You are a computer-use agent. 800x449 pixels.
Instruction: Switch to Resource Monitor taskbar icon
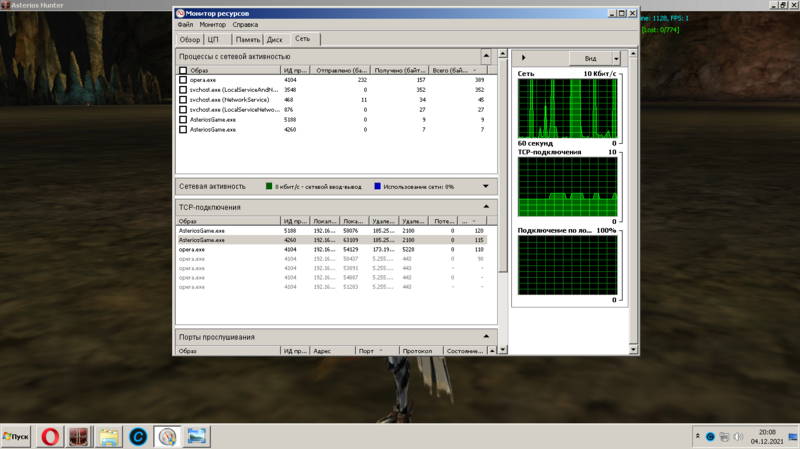point(167,437)
